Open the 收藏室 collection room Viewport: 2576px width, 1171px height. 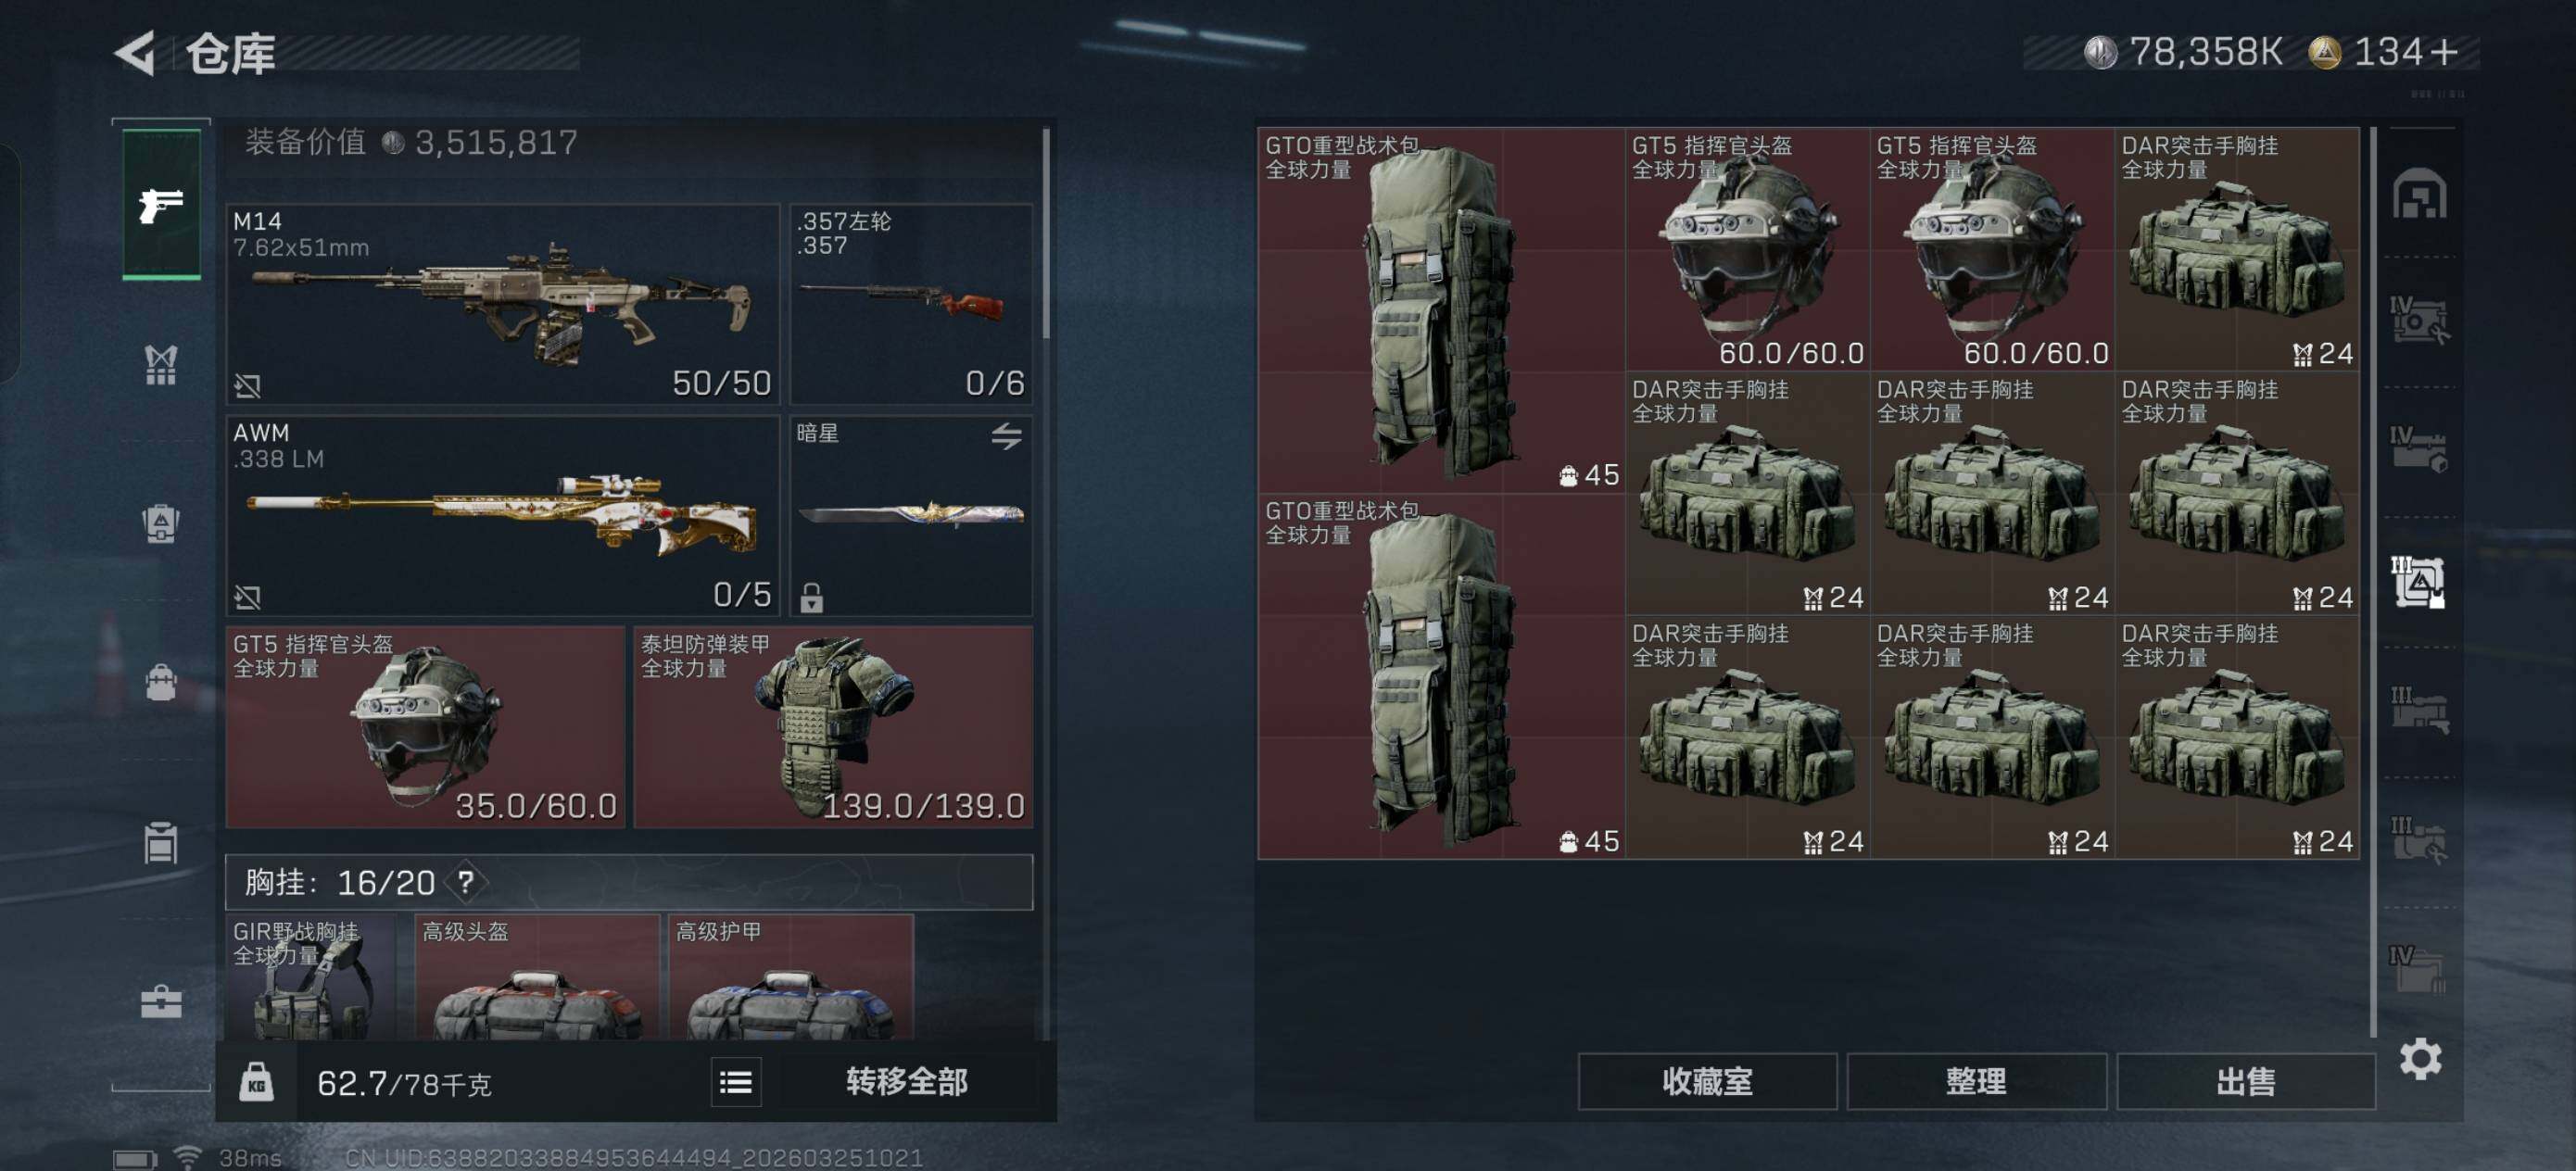[1707, 1081]
